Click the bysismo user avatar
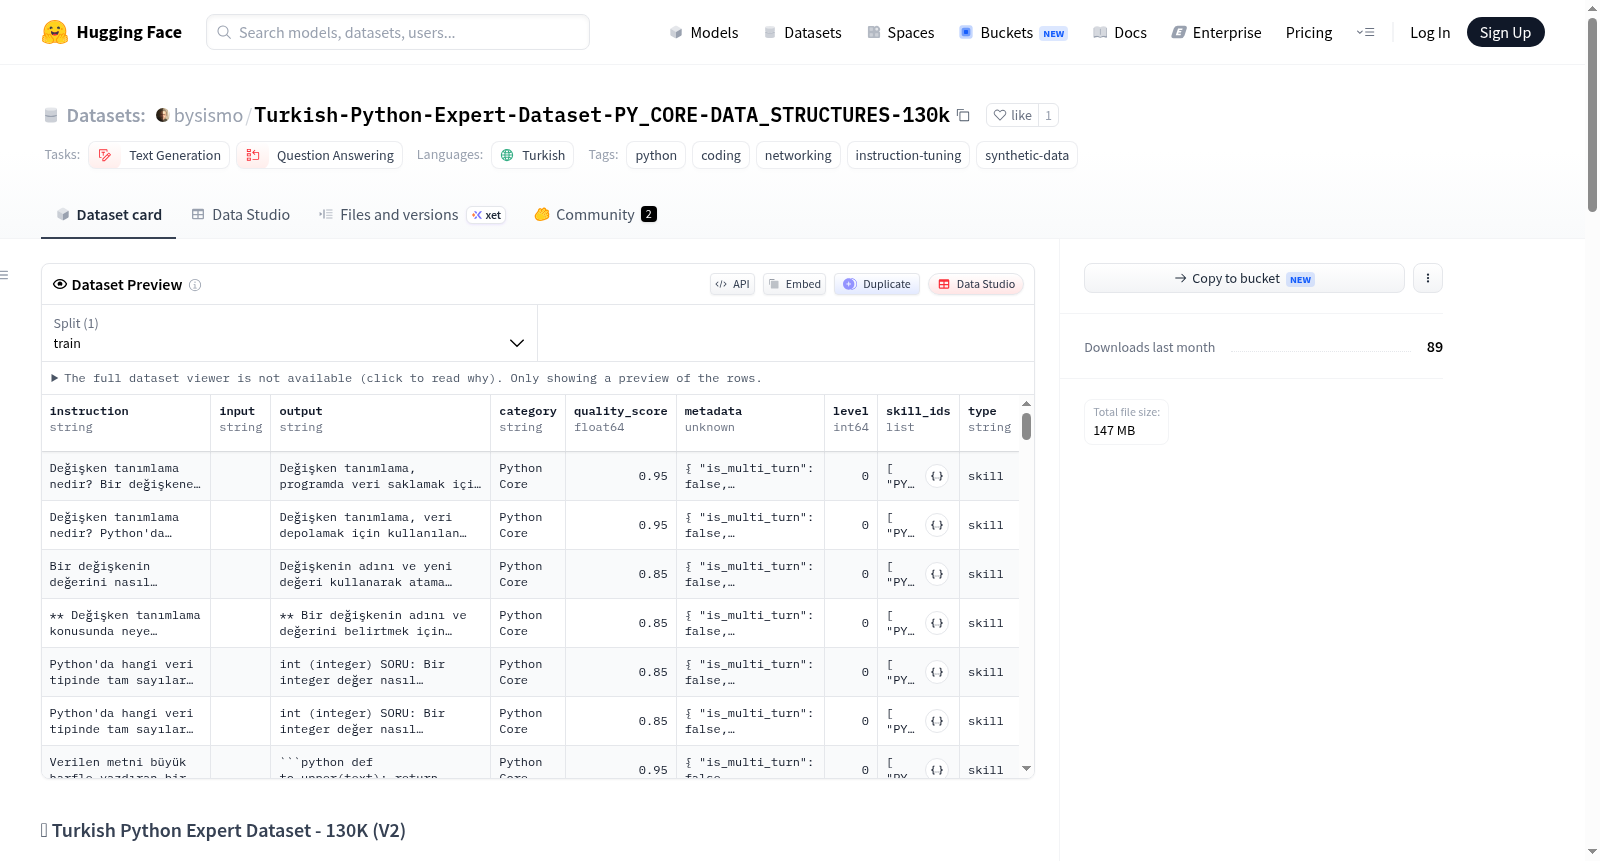Image resolution: width=1600 pixels, height=861 pixels. [162, 115]
